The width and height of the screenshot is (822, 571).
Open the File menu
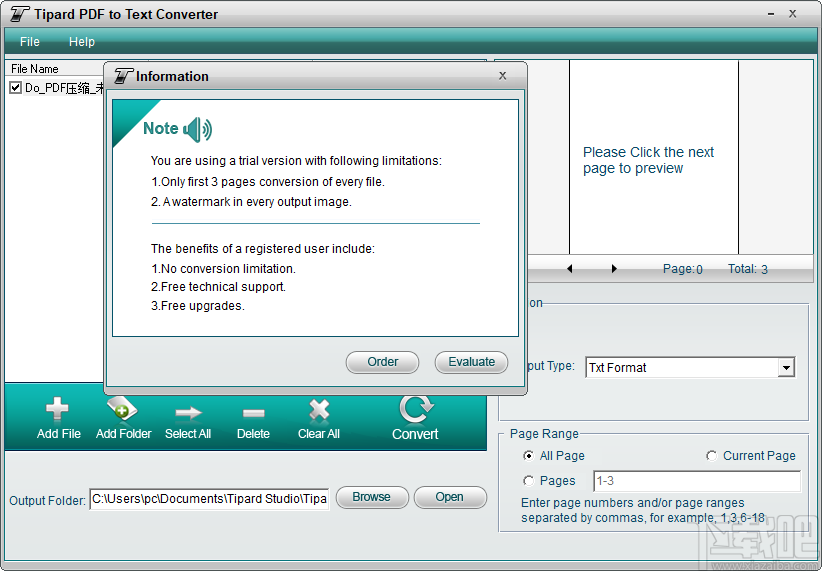29,41
